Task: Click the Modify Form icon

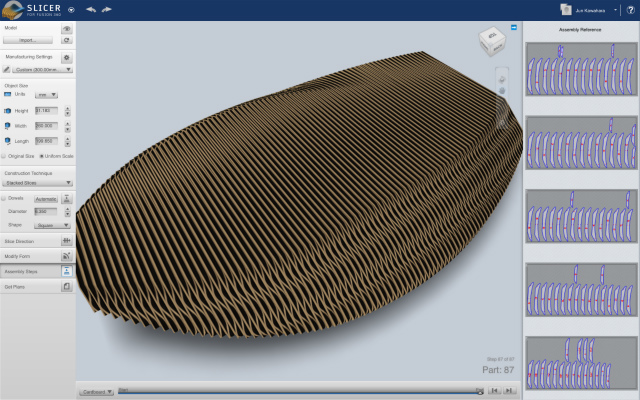Action: (x=67, y=256)
